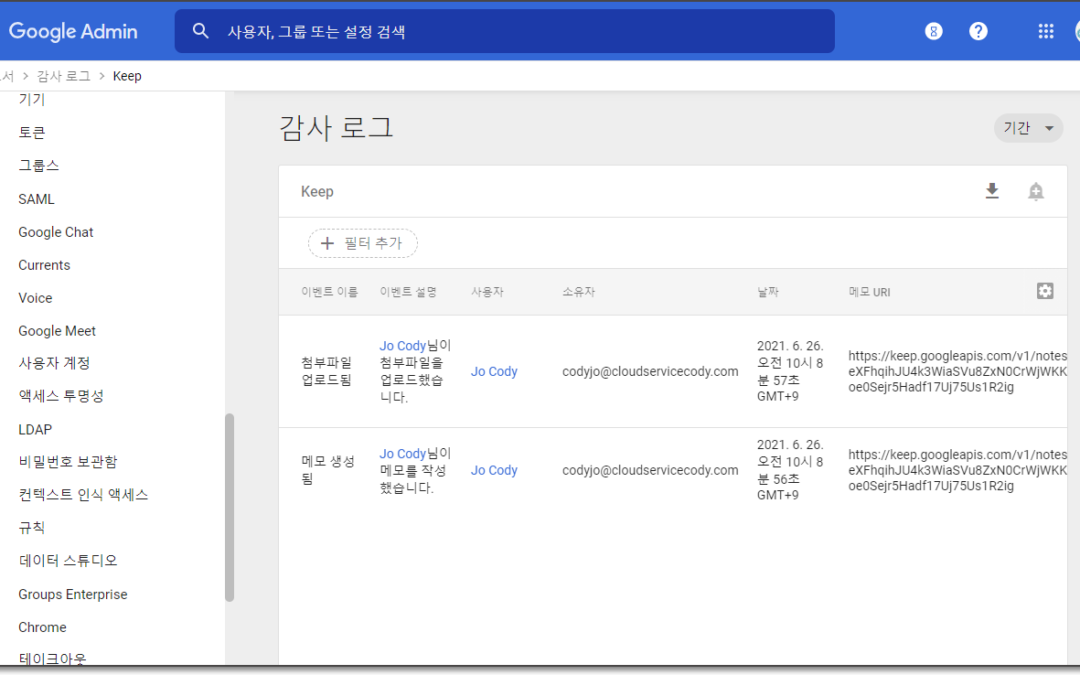Image resolution: width=1080 pixels, height=675 pixels.
Task: Open Voice audit log
Action: [x=35, y=298]
